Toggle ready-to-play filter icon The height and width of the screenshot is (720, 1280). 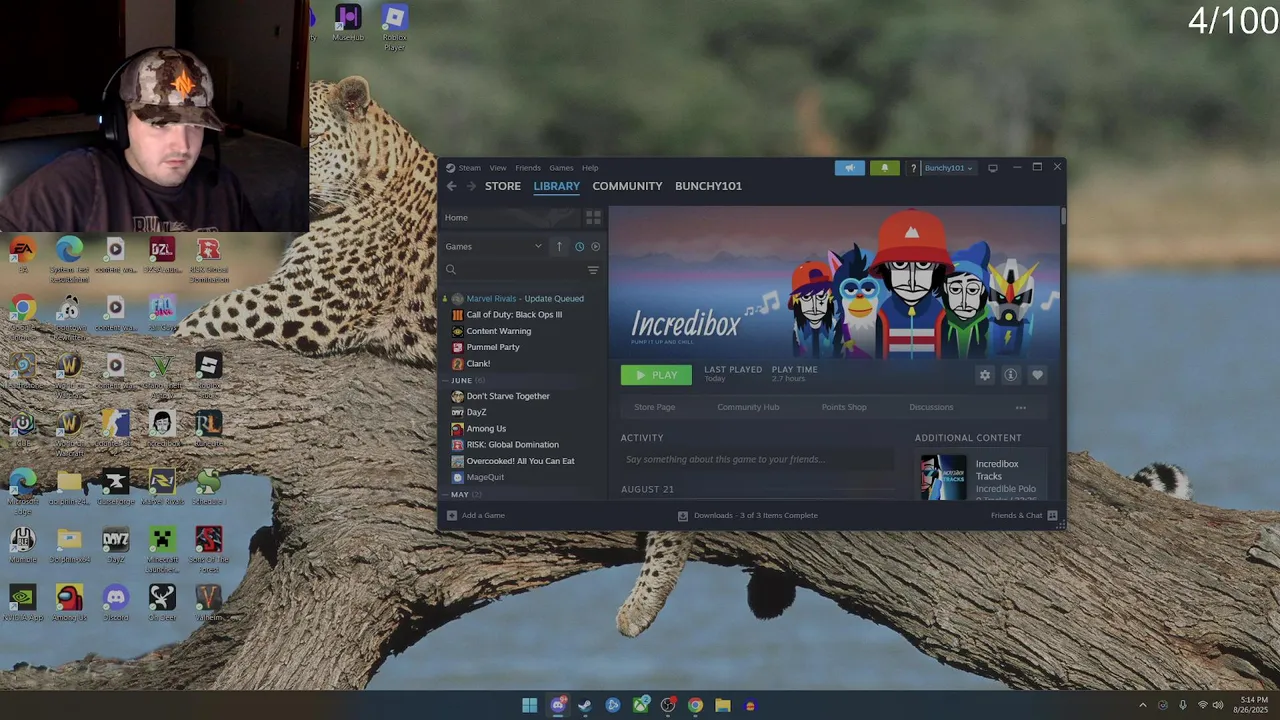pyautogui.click(x=595, y=246)
